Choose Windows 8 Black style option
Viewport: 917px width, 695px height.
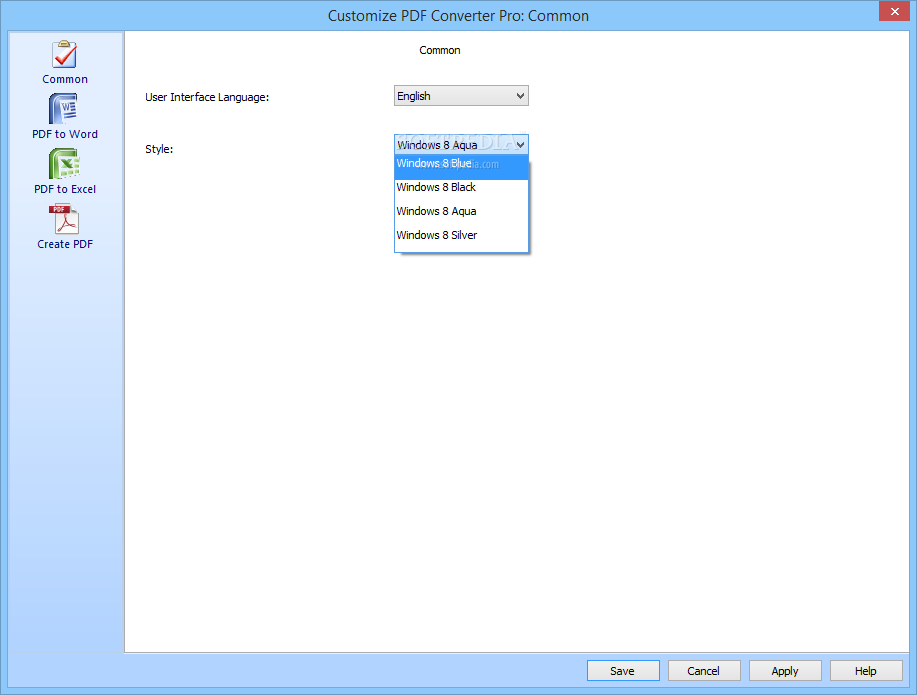[461, 187]
